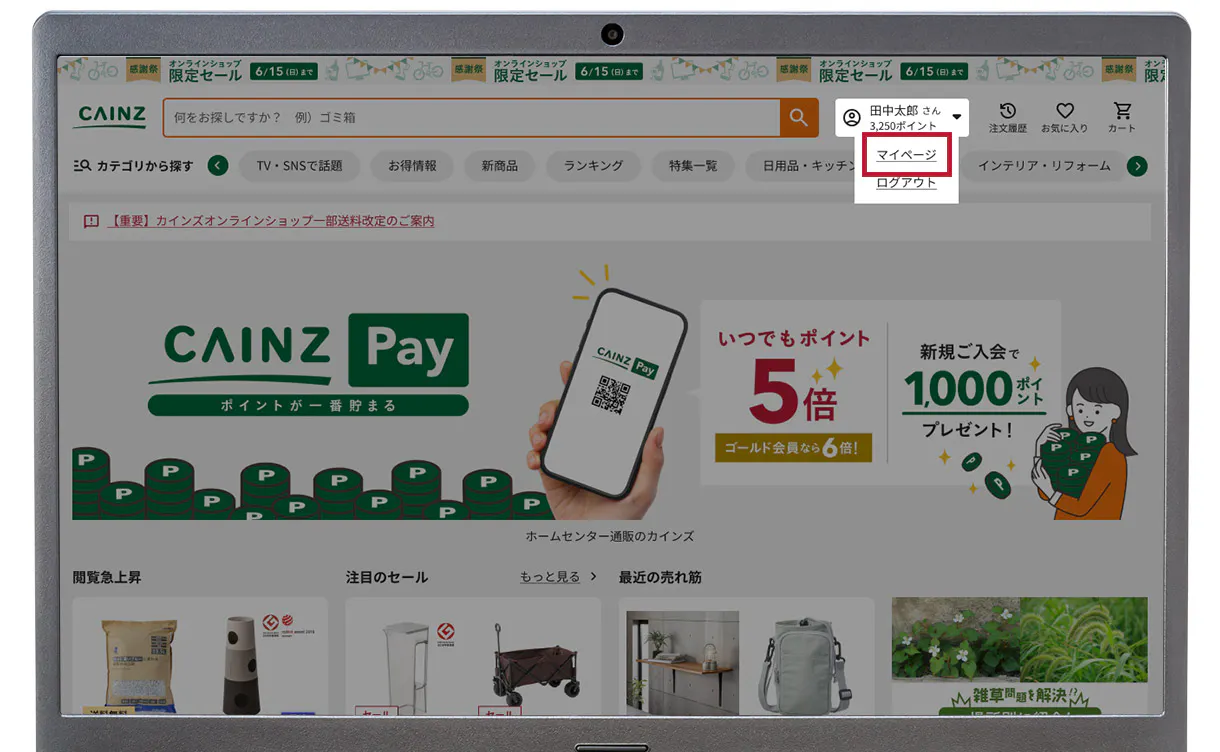Select マイページ from account menu

(x=906, y=155)
